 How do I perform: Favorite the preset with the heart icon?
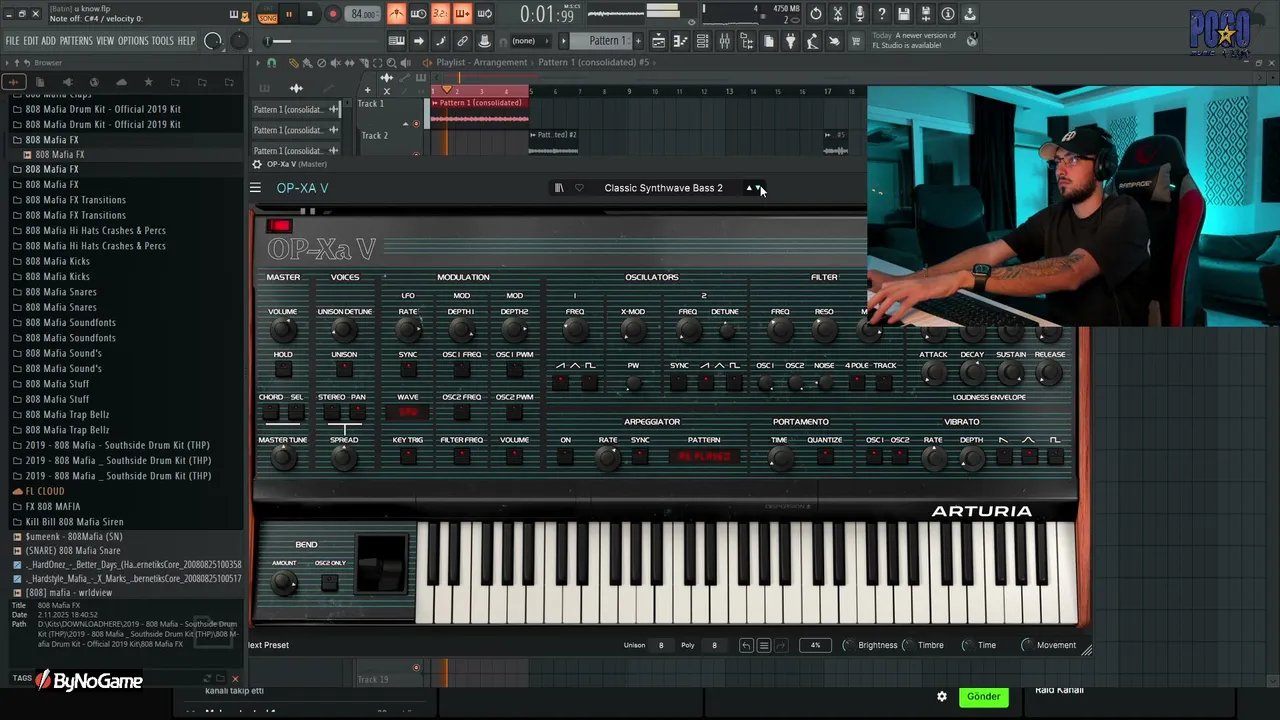579,188
